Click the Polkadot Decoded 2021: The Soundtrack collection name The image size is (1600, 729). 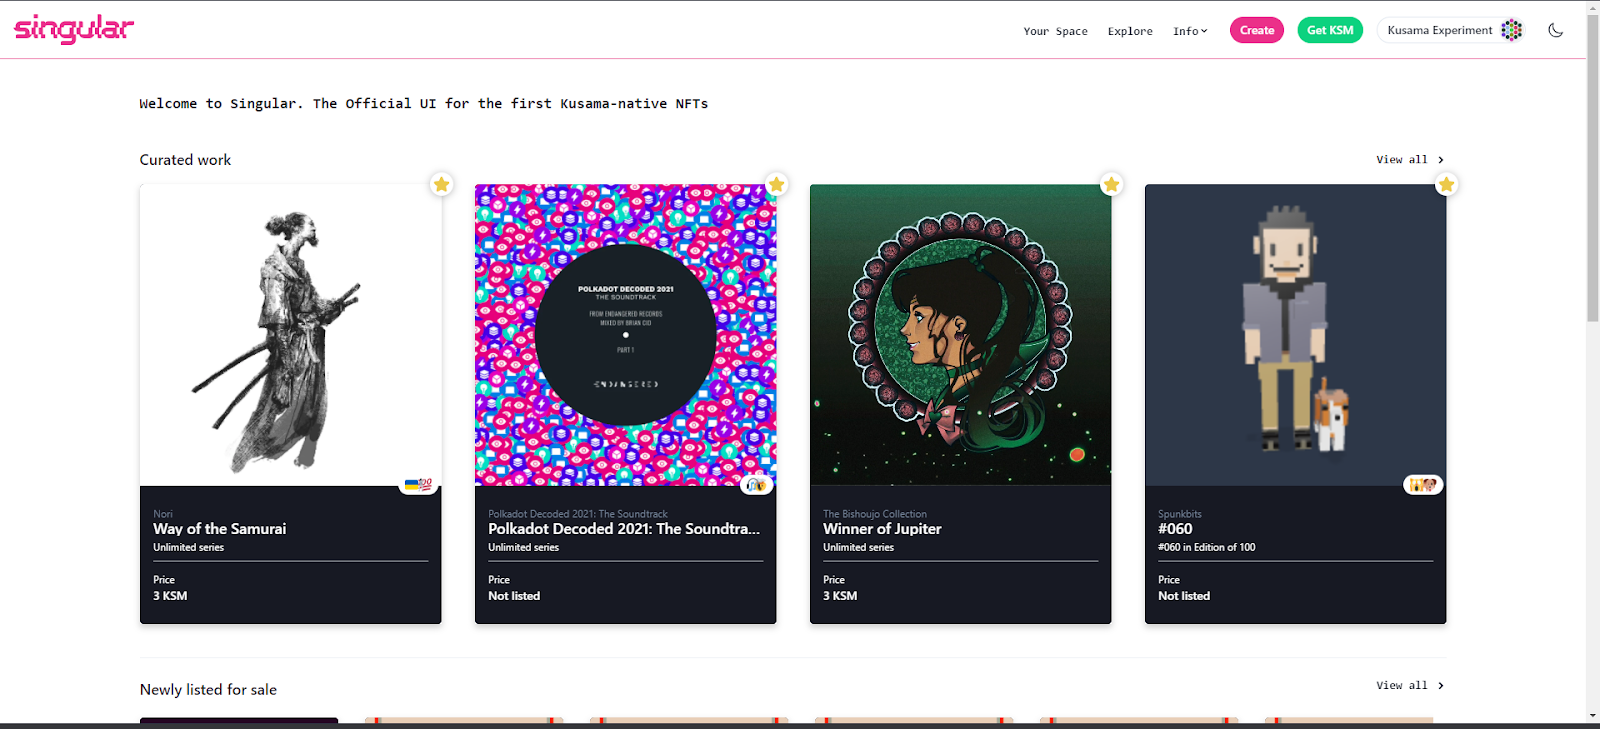point(578,514)
